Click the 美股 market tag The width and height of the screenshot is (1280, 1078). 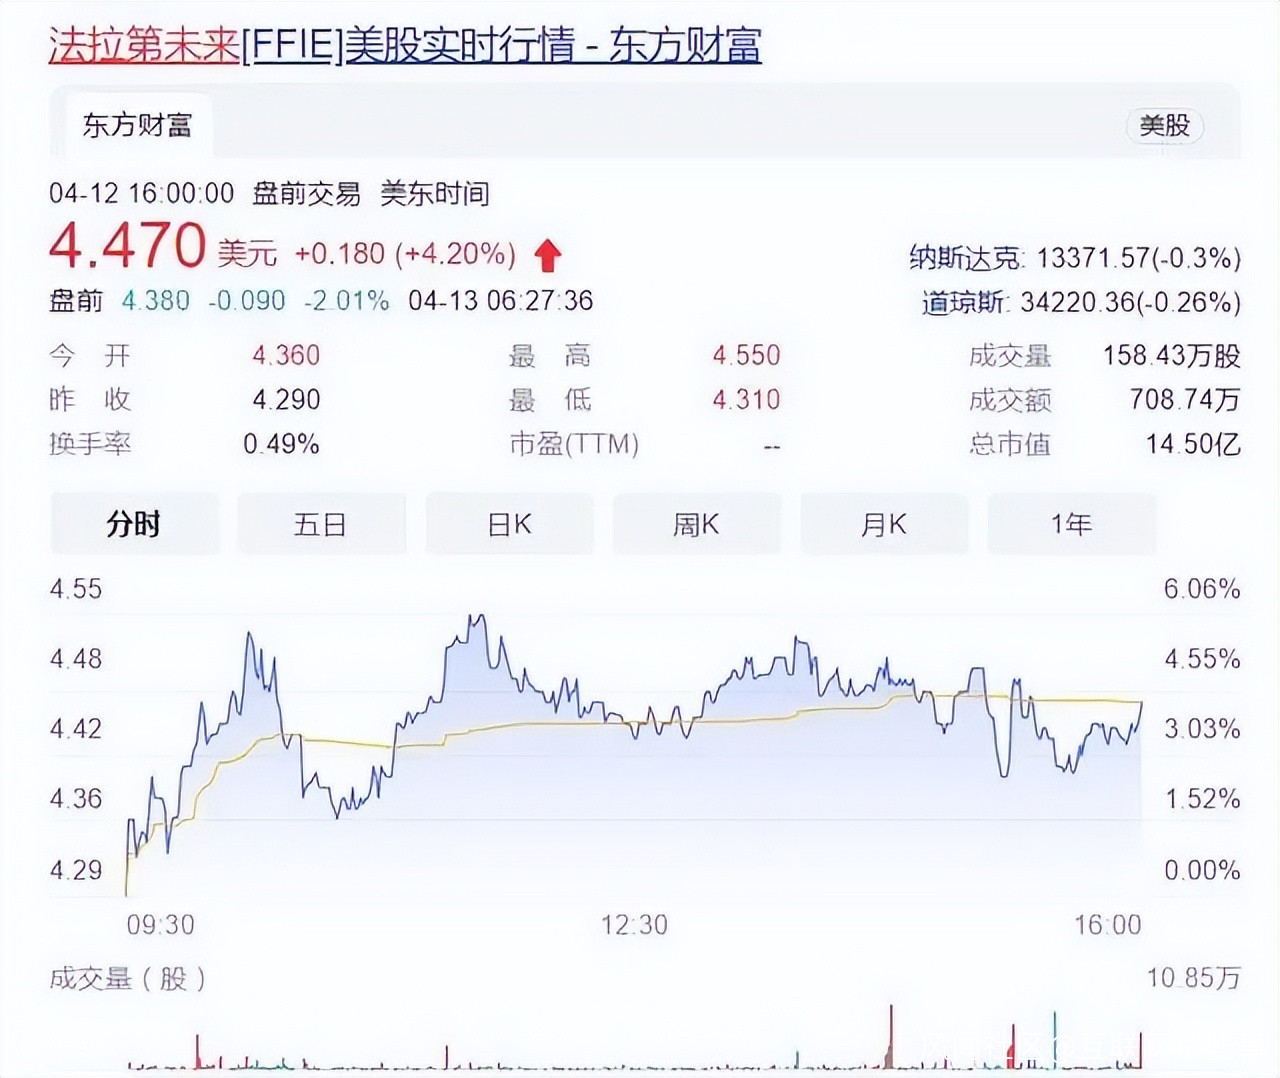click(x=1165, y=126)
